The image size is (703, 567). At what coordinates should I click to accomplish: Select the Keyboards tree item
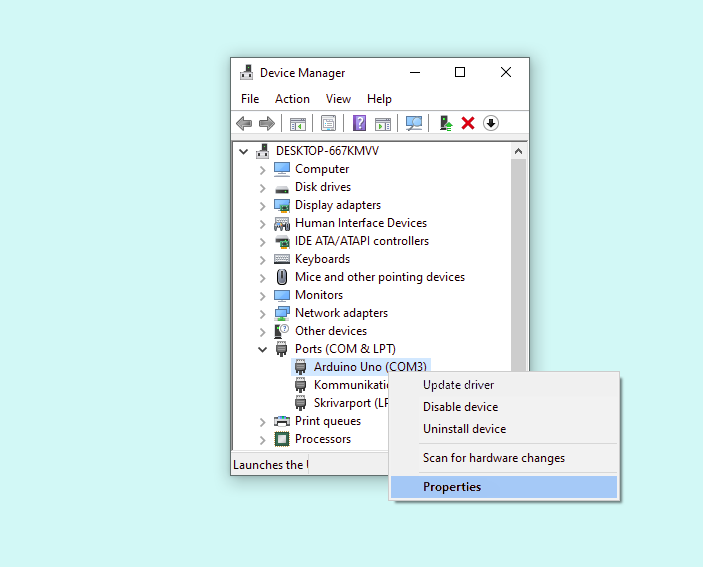click(322, 259)
